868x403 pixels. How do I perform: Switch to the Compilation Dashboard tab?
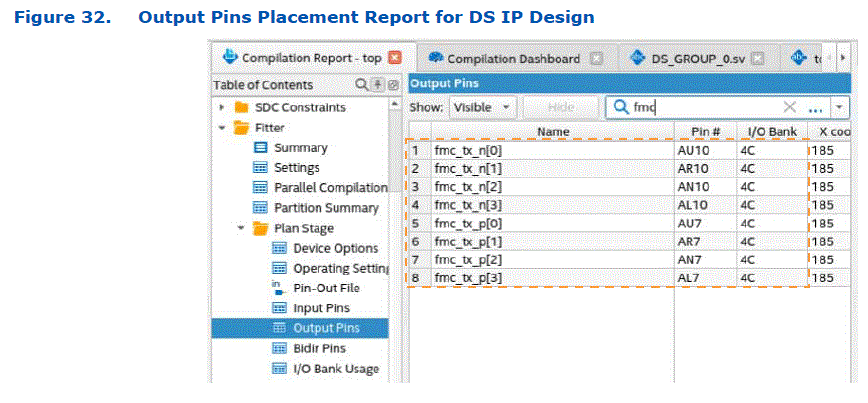pyautogui.click(x=513, y=59)
